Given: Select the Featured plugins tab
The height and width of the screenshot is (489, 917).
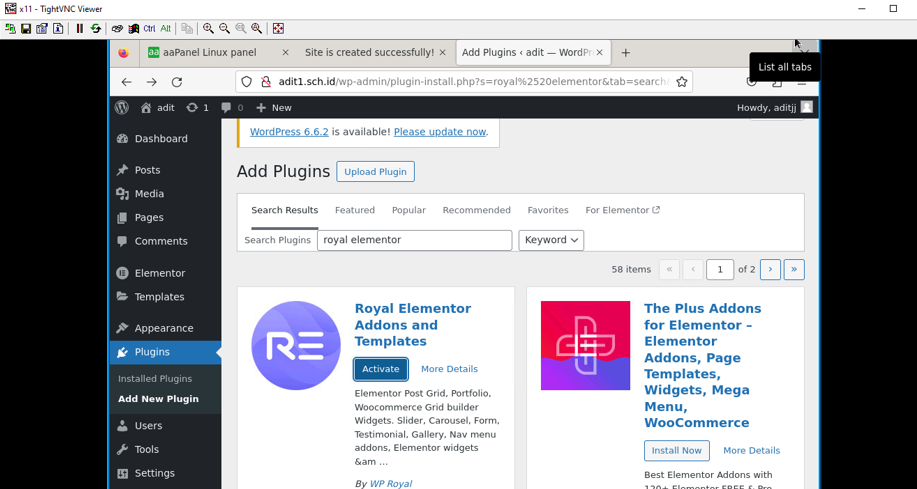Looking at the screenshot, I should click(x=355, y=210).
